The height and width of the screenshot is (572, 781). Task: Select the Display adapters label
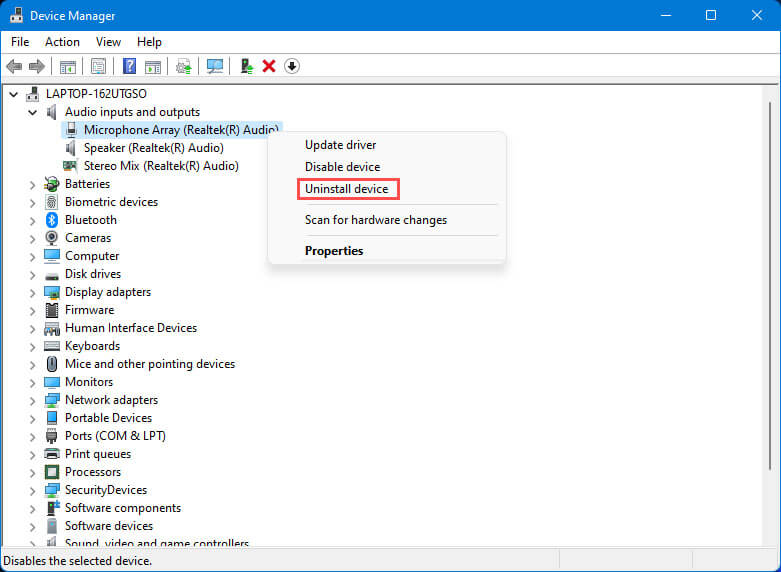click(x=108, y=292)
